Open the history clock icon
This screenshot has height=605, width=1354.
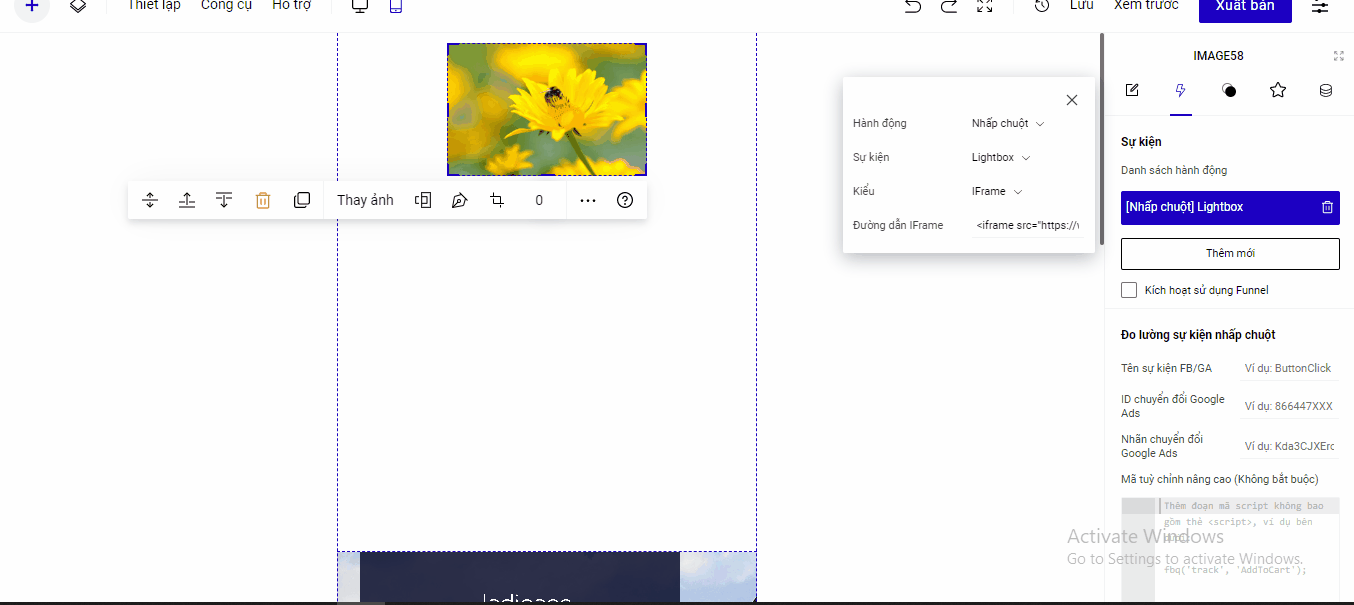1042,6
